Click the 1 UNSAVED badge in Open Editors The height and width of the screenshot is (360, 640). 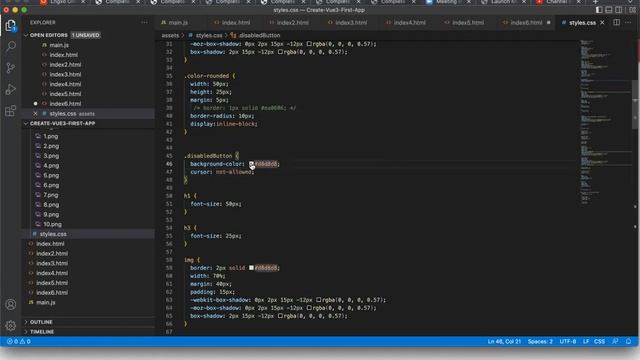click(86, 35)
